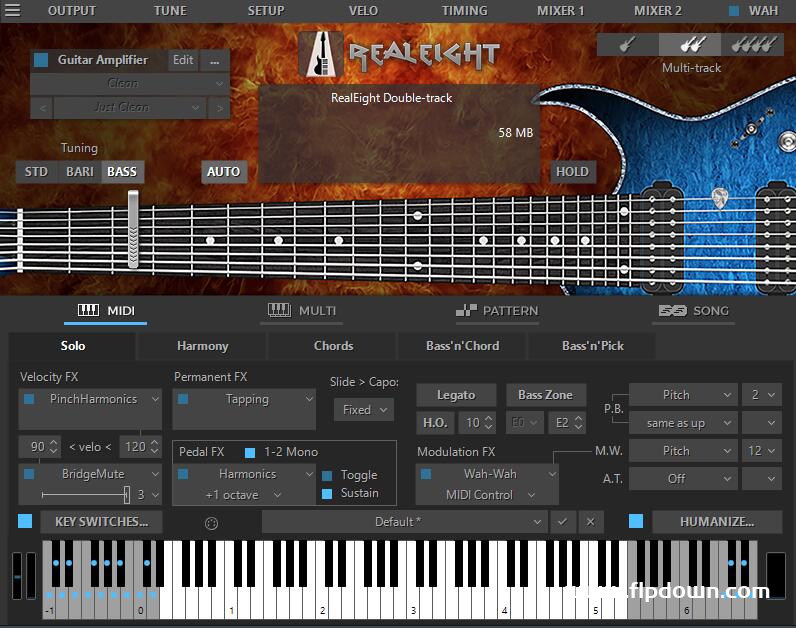Screen dimensions: 796x628
Task: Switch to the PATTERN tab
Action: point(497,311)
